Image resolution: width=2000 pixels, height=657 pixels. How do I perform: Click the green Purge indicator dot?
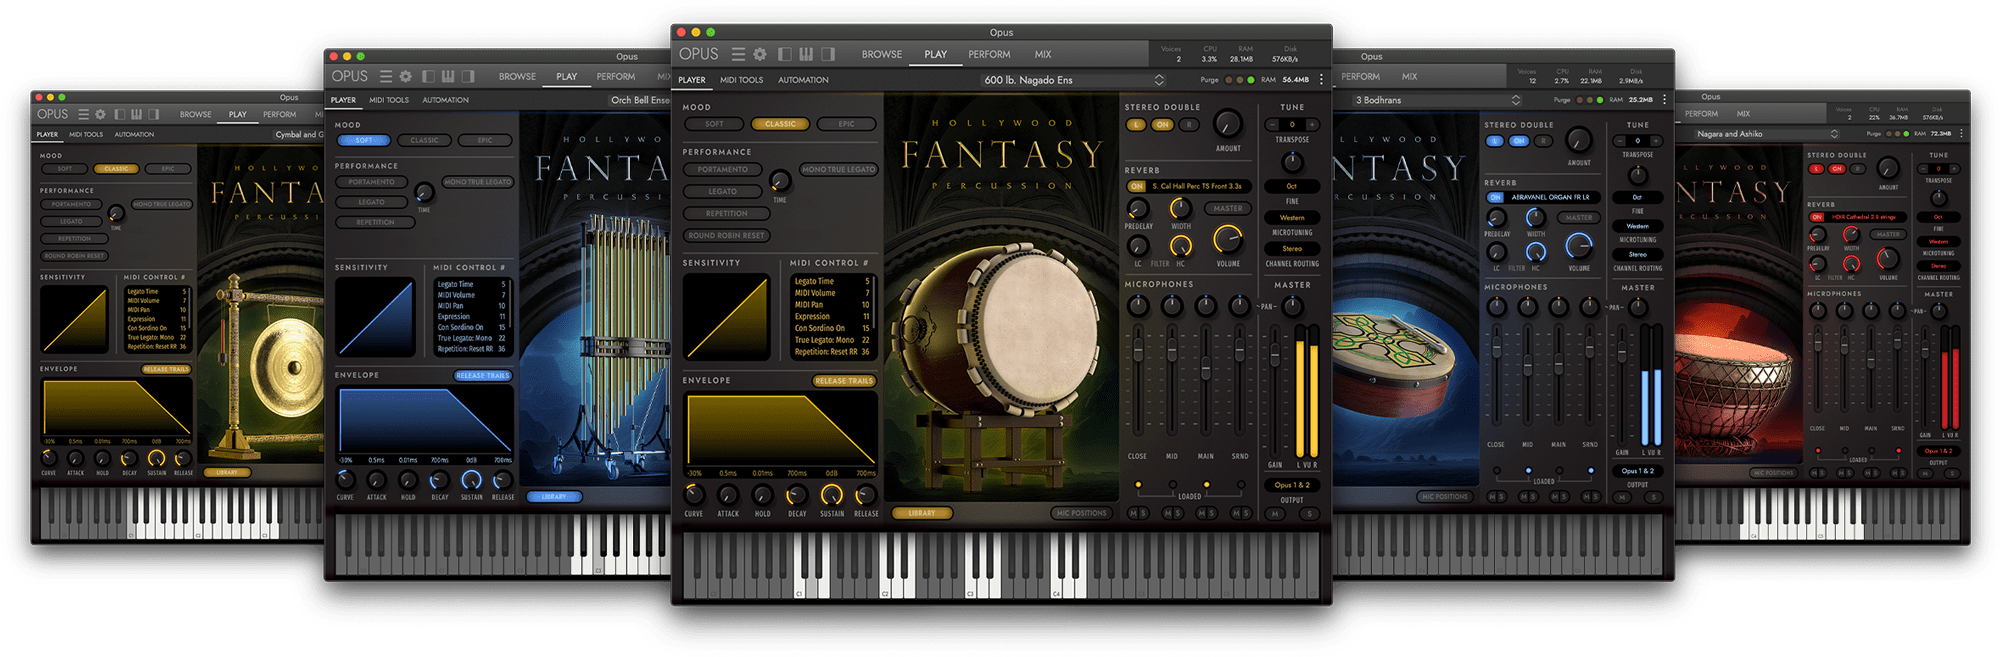(1250, 80)
